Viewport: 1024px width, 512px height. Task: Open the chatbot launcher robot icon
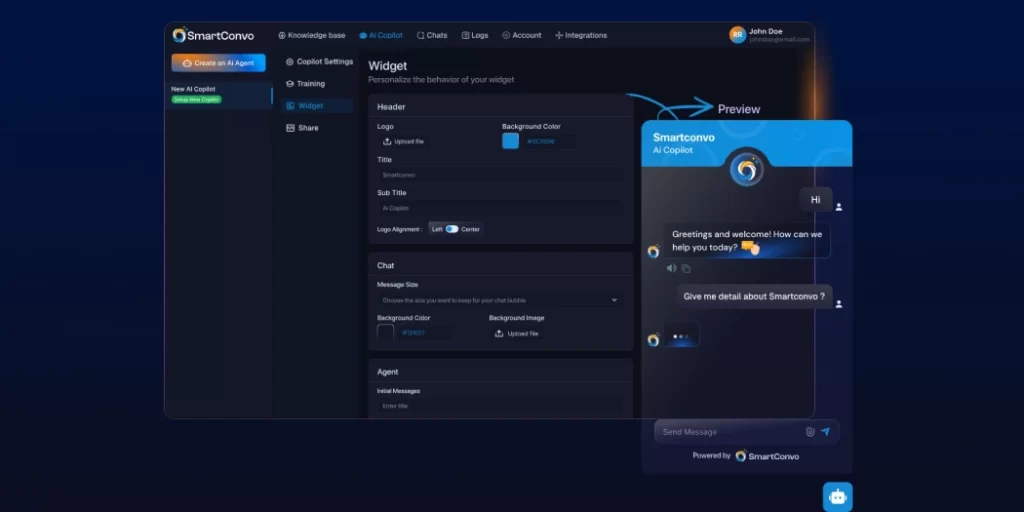(x=837, y=496)
